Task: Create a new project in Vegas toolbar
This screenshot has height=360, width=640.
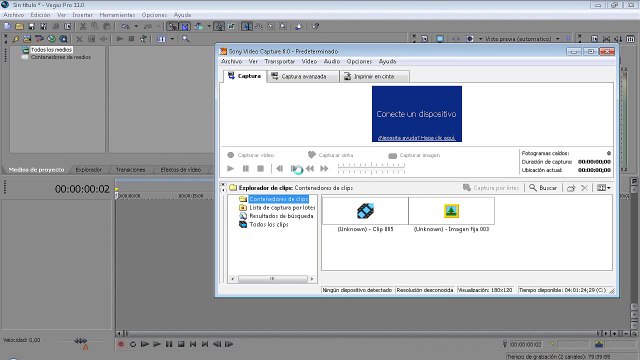Action: [x=7, y=26]
